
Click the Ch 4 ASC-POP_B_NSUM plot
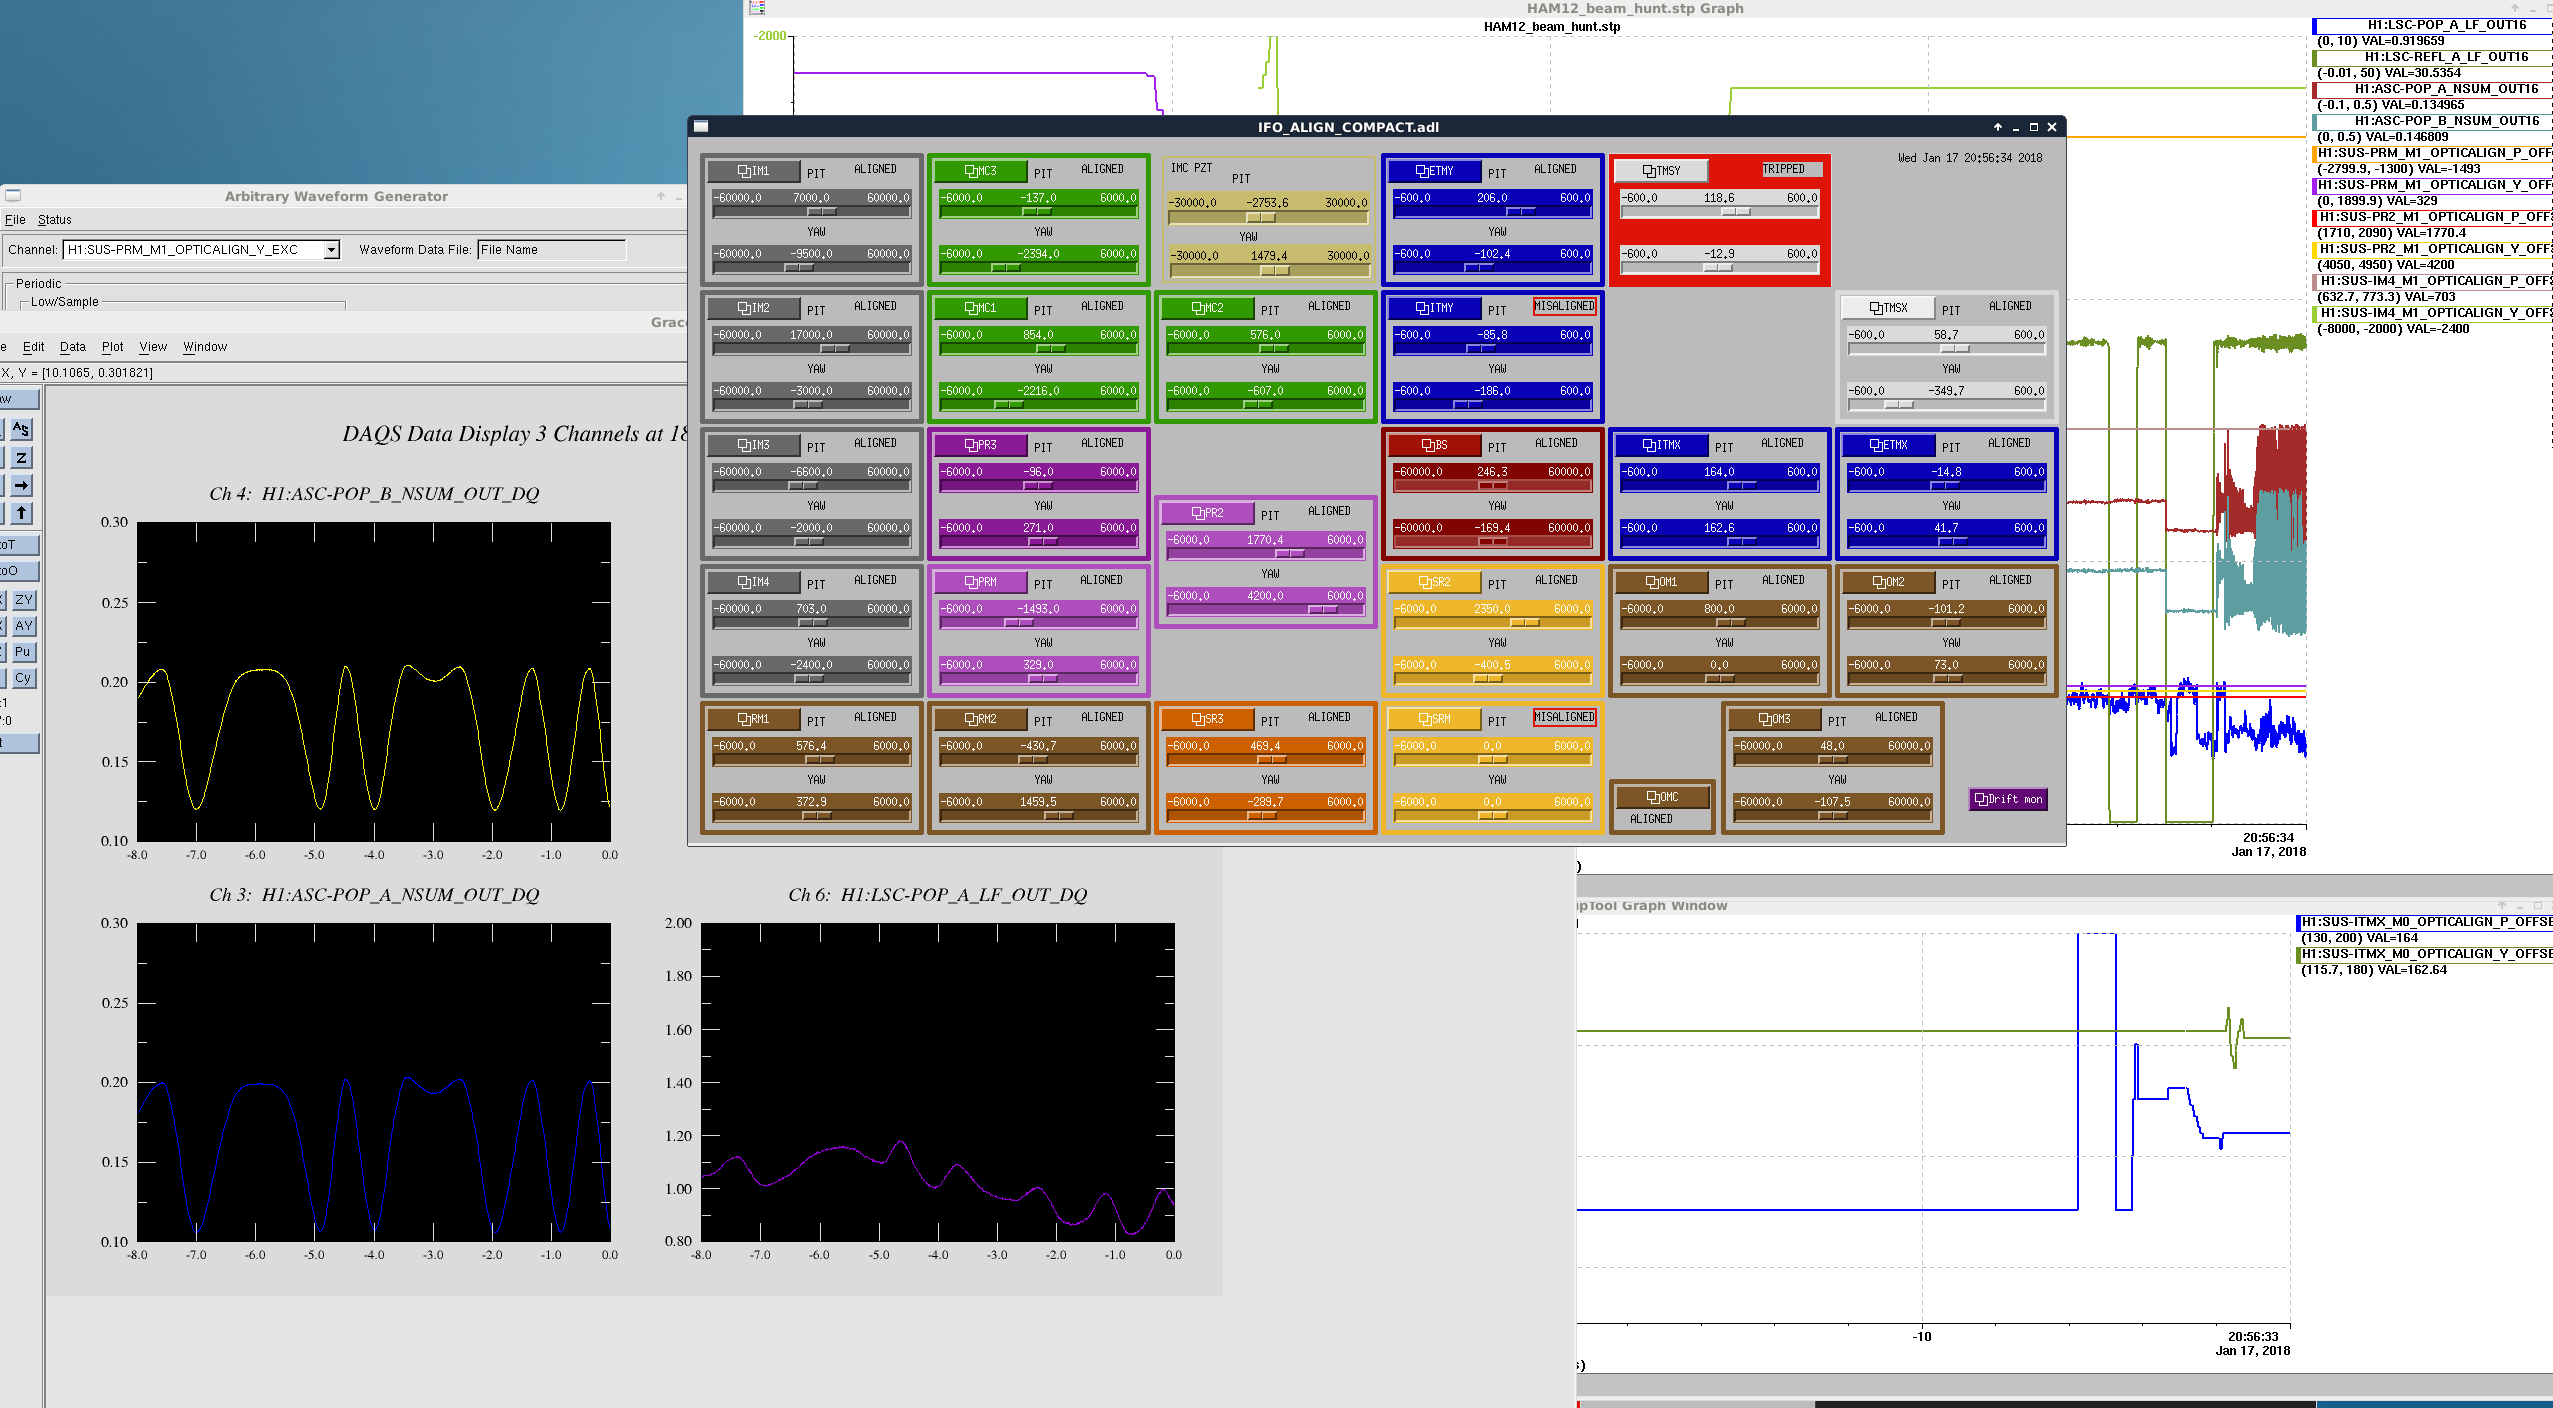click(373, 681)
